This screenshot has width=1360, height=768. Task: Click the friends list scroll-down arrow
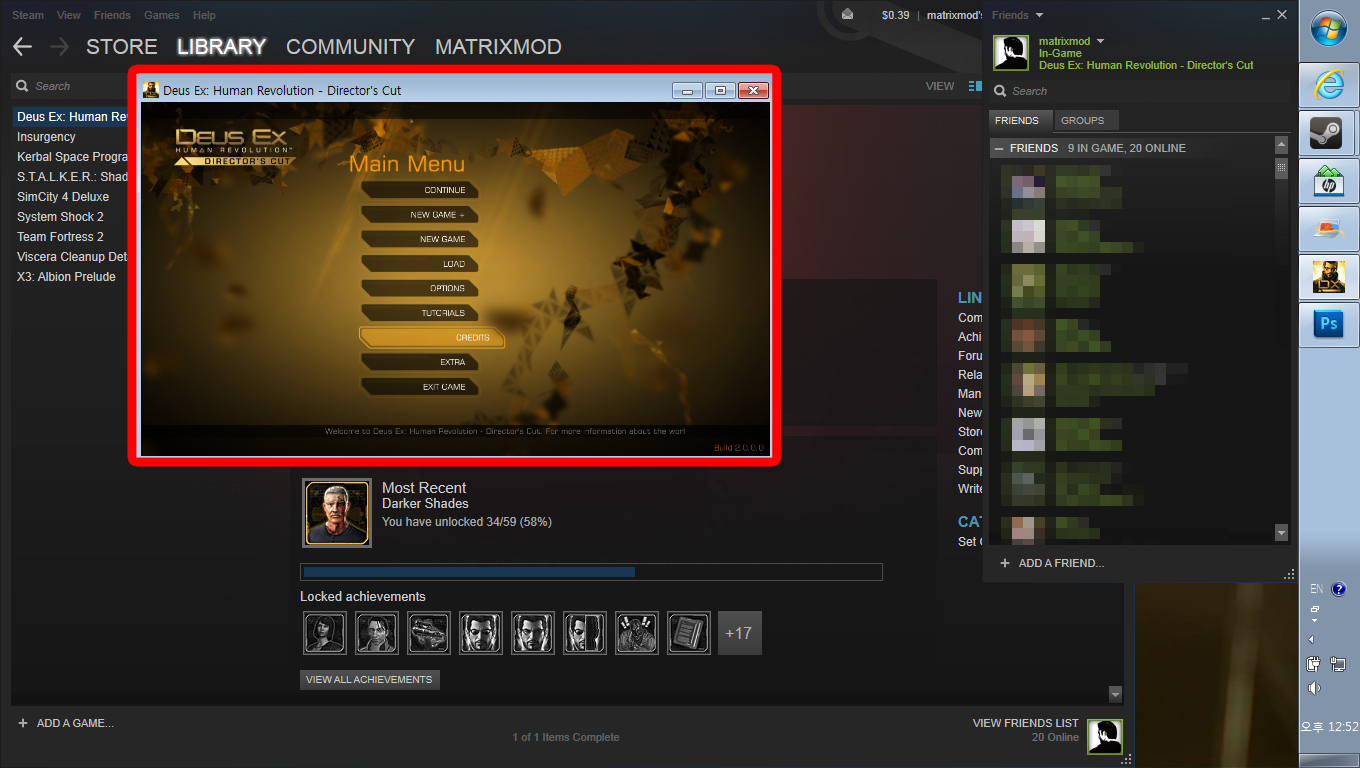click(x=1282, y=534)
